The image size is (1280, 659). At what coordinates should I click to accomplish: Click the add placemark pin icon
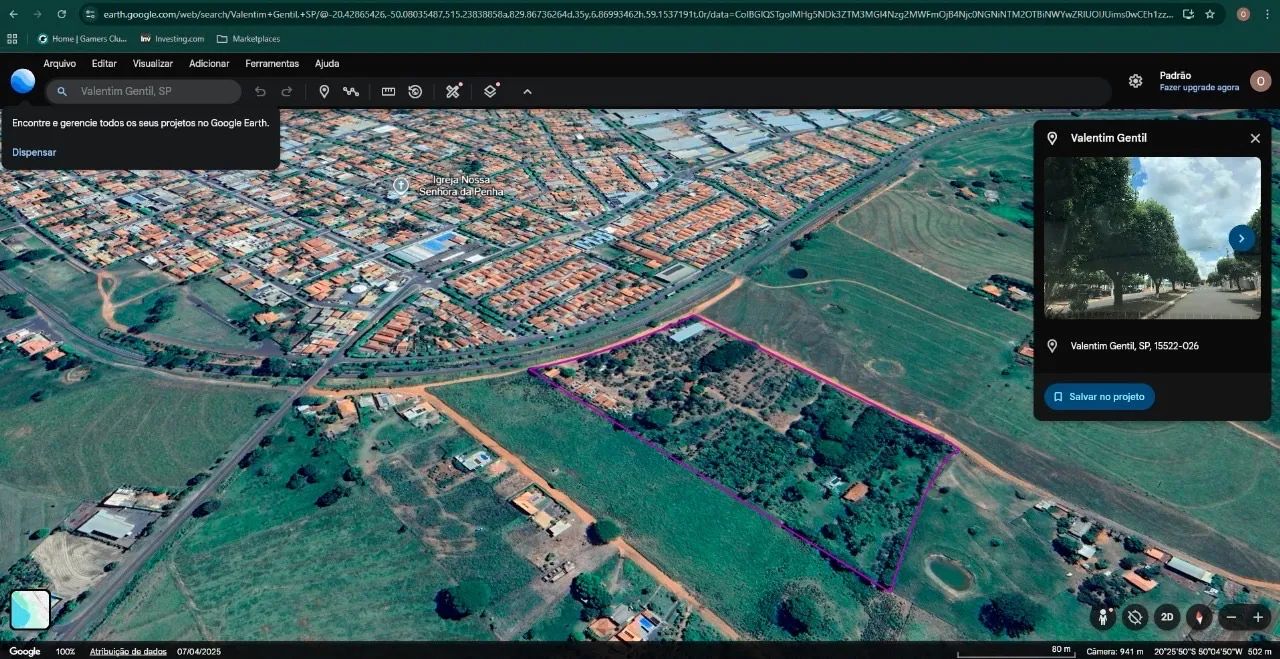click(324, 91)
